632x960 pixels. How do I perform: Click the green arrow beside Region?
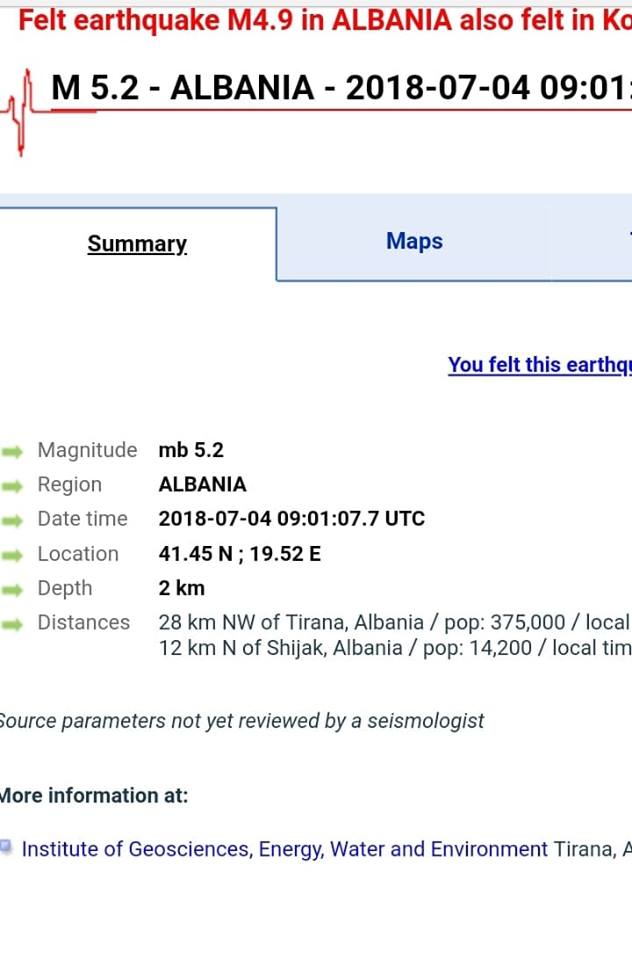13,485
